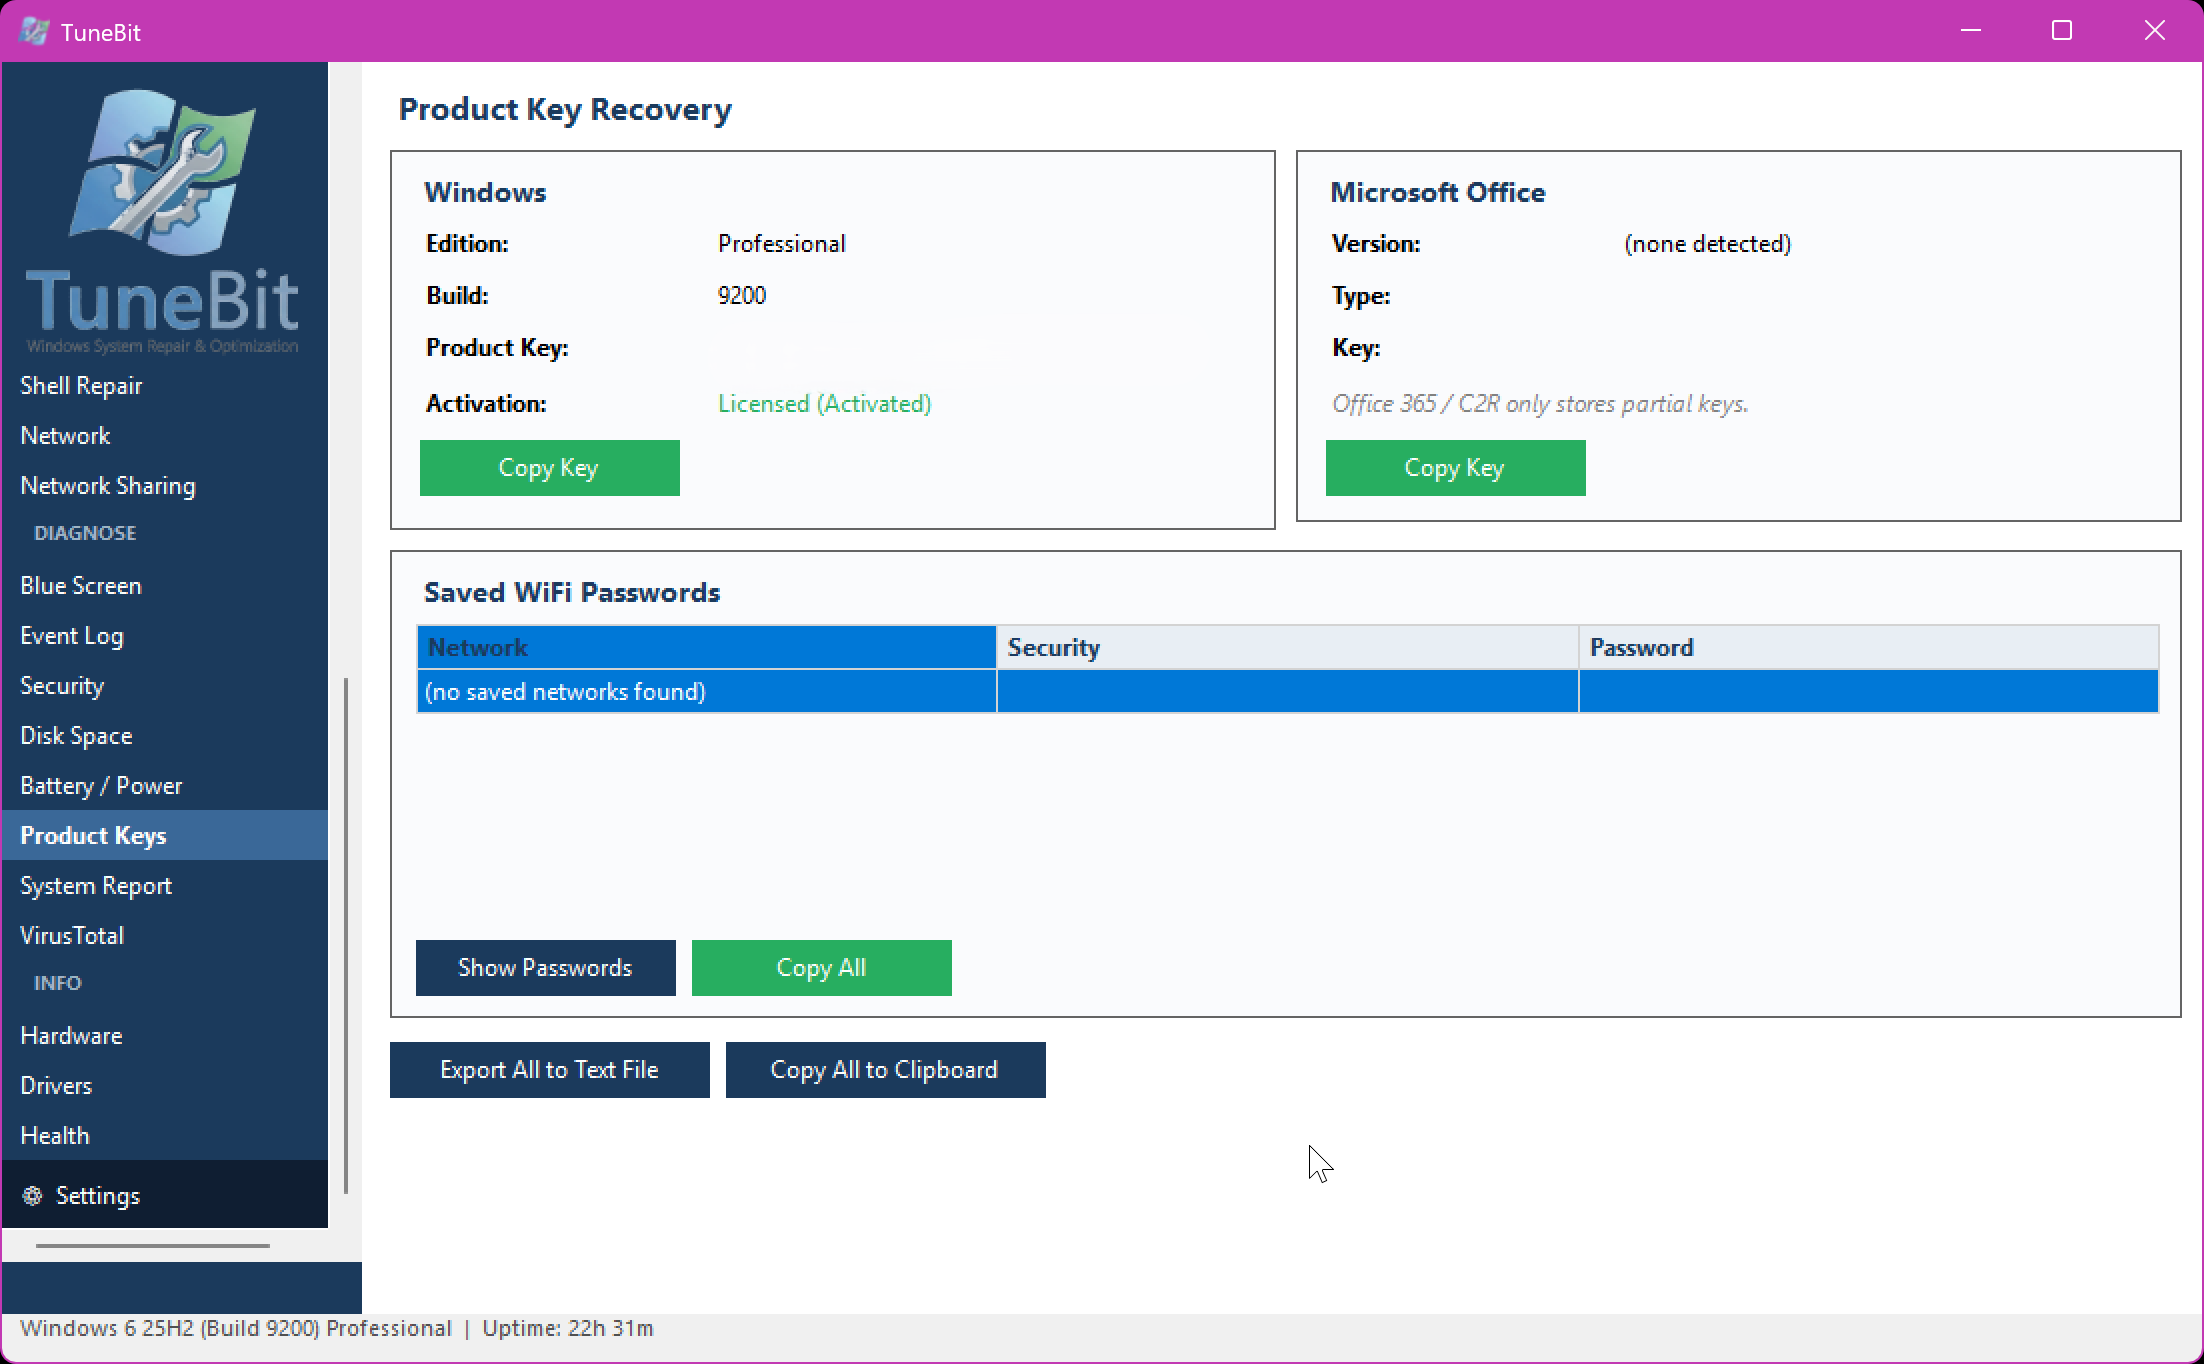2204x1364 pixels.
Task: Click the sidebar vertical scrollbar
Action: [346, 935]
